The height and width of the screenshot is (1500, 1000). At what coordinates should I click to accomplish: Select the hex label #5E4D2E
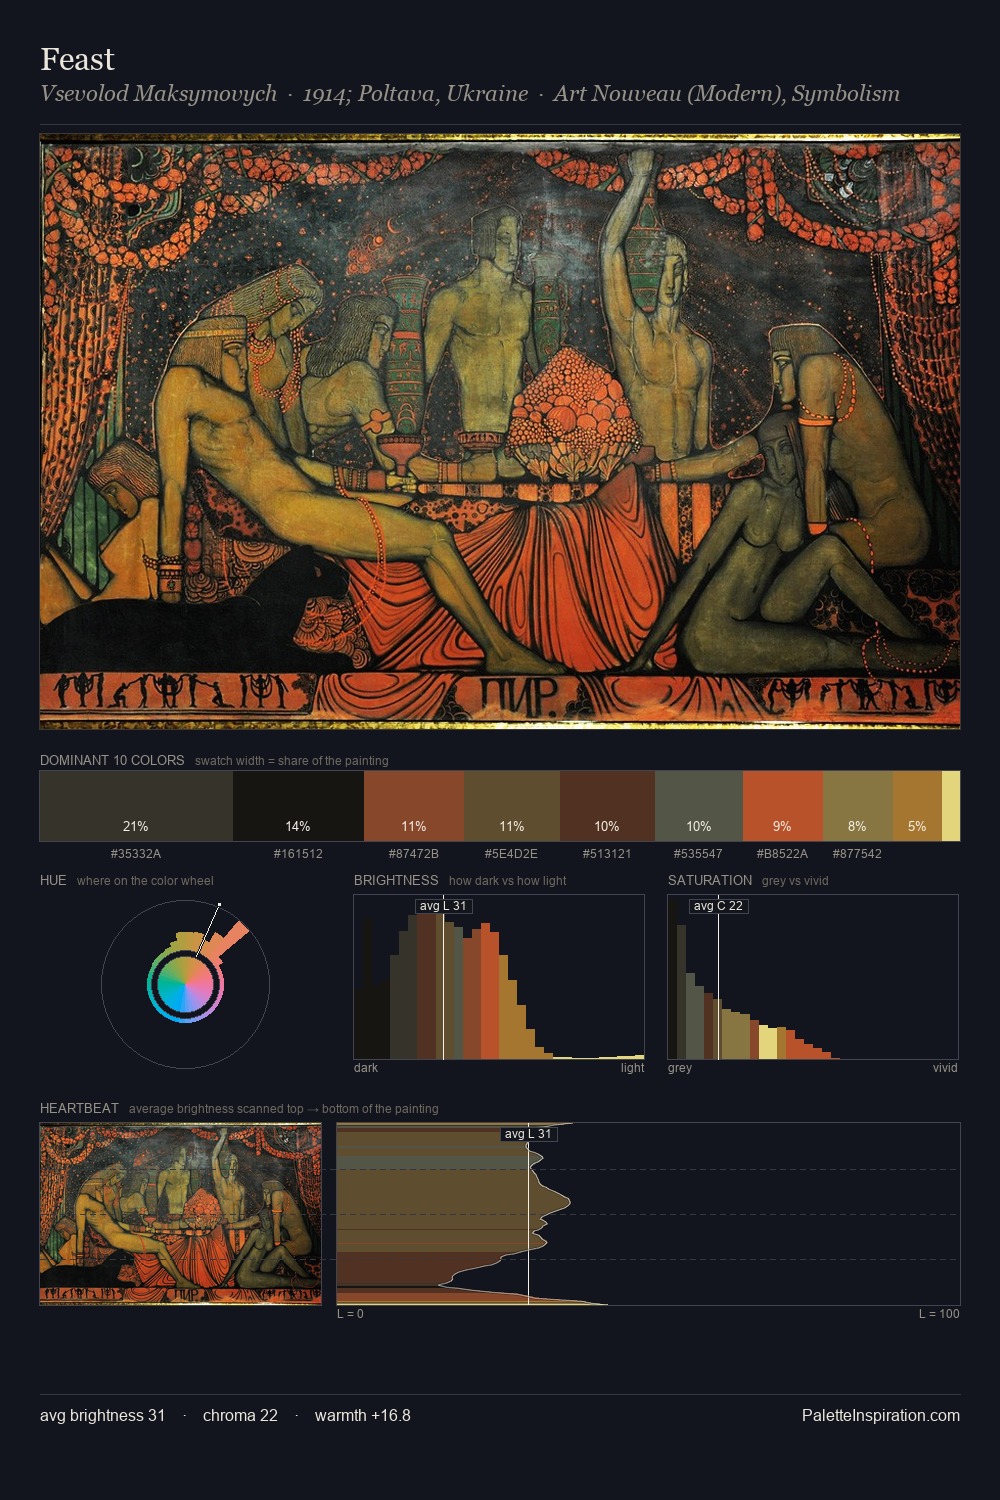click(x=512, y=854)
